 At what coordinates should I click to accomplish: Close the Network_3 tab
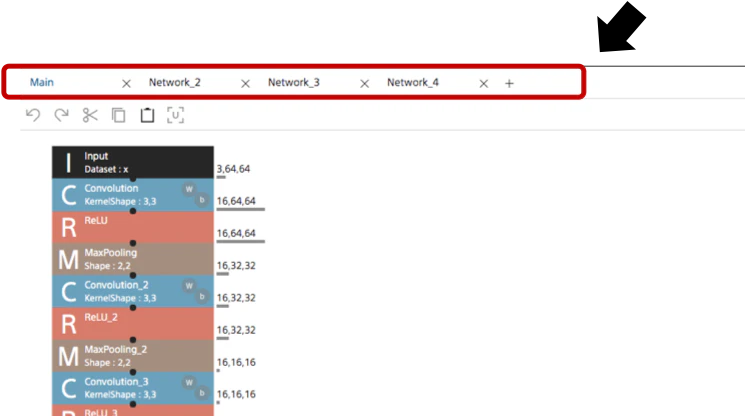[x=364, y=84]
